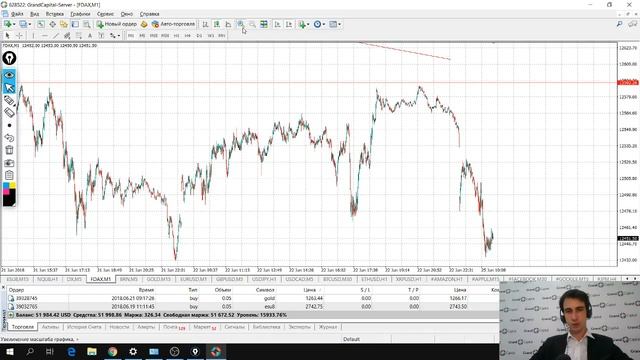Select the crosshair tool
640x360 pixels.
click(19, 36)
